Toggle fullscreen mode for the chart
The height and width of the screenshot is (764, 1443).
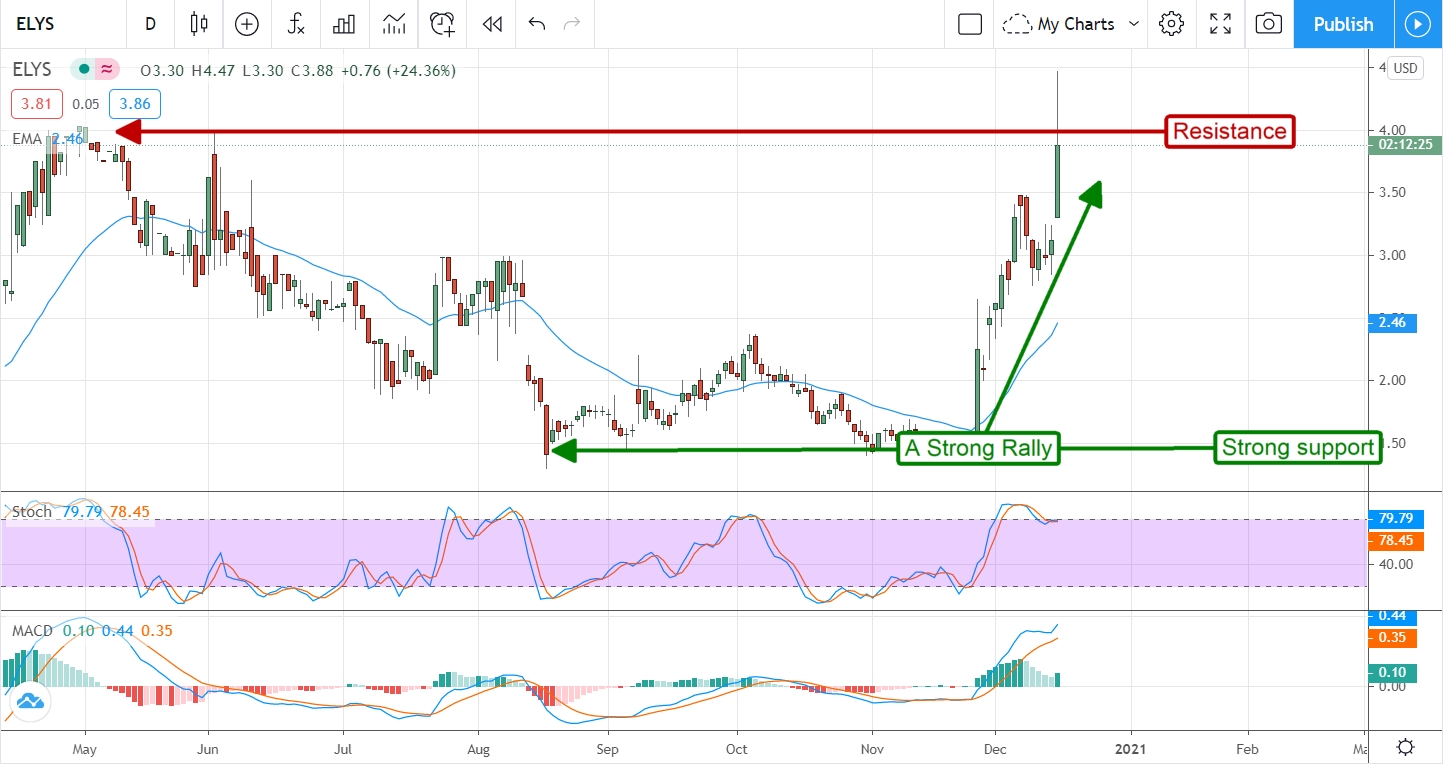(x=1220, y=24)
